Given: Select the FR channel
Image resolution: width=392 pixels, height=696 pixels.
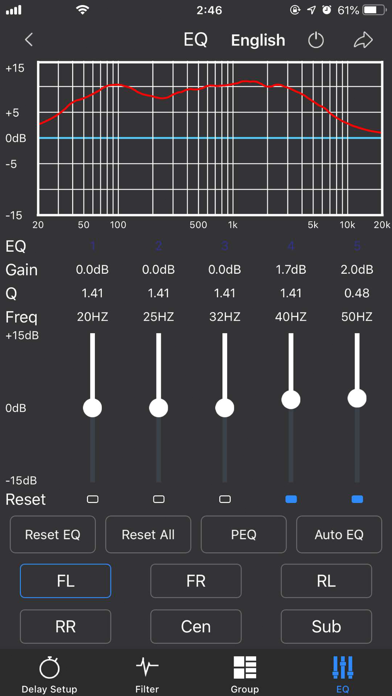Looking at the screenshot, I should pos(196,581).
